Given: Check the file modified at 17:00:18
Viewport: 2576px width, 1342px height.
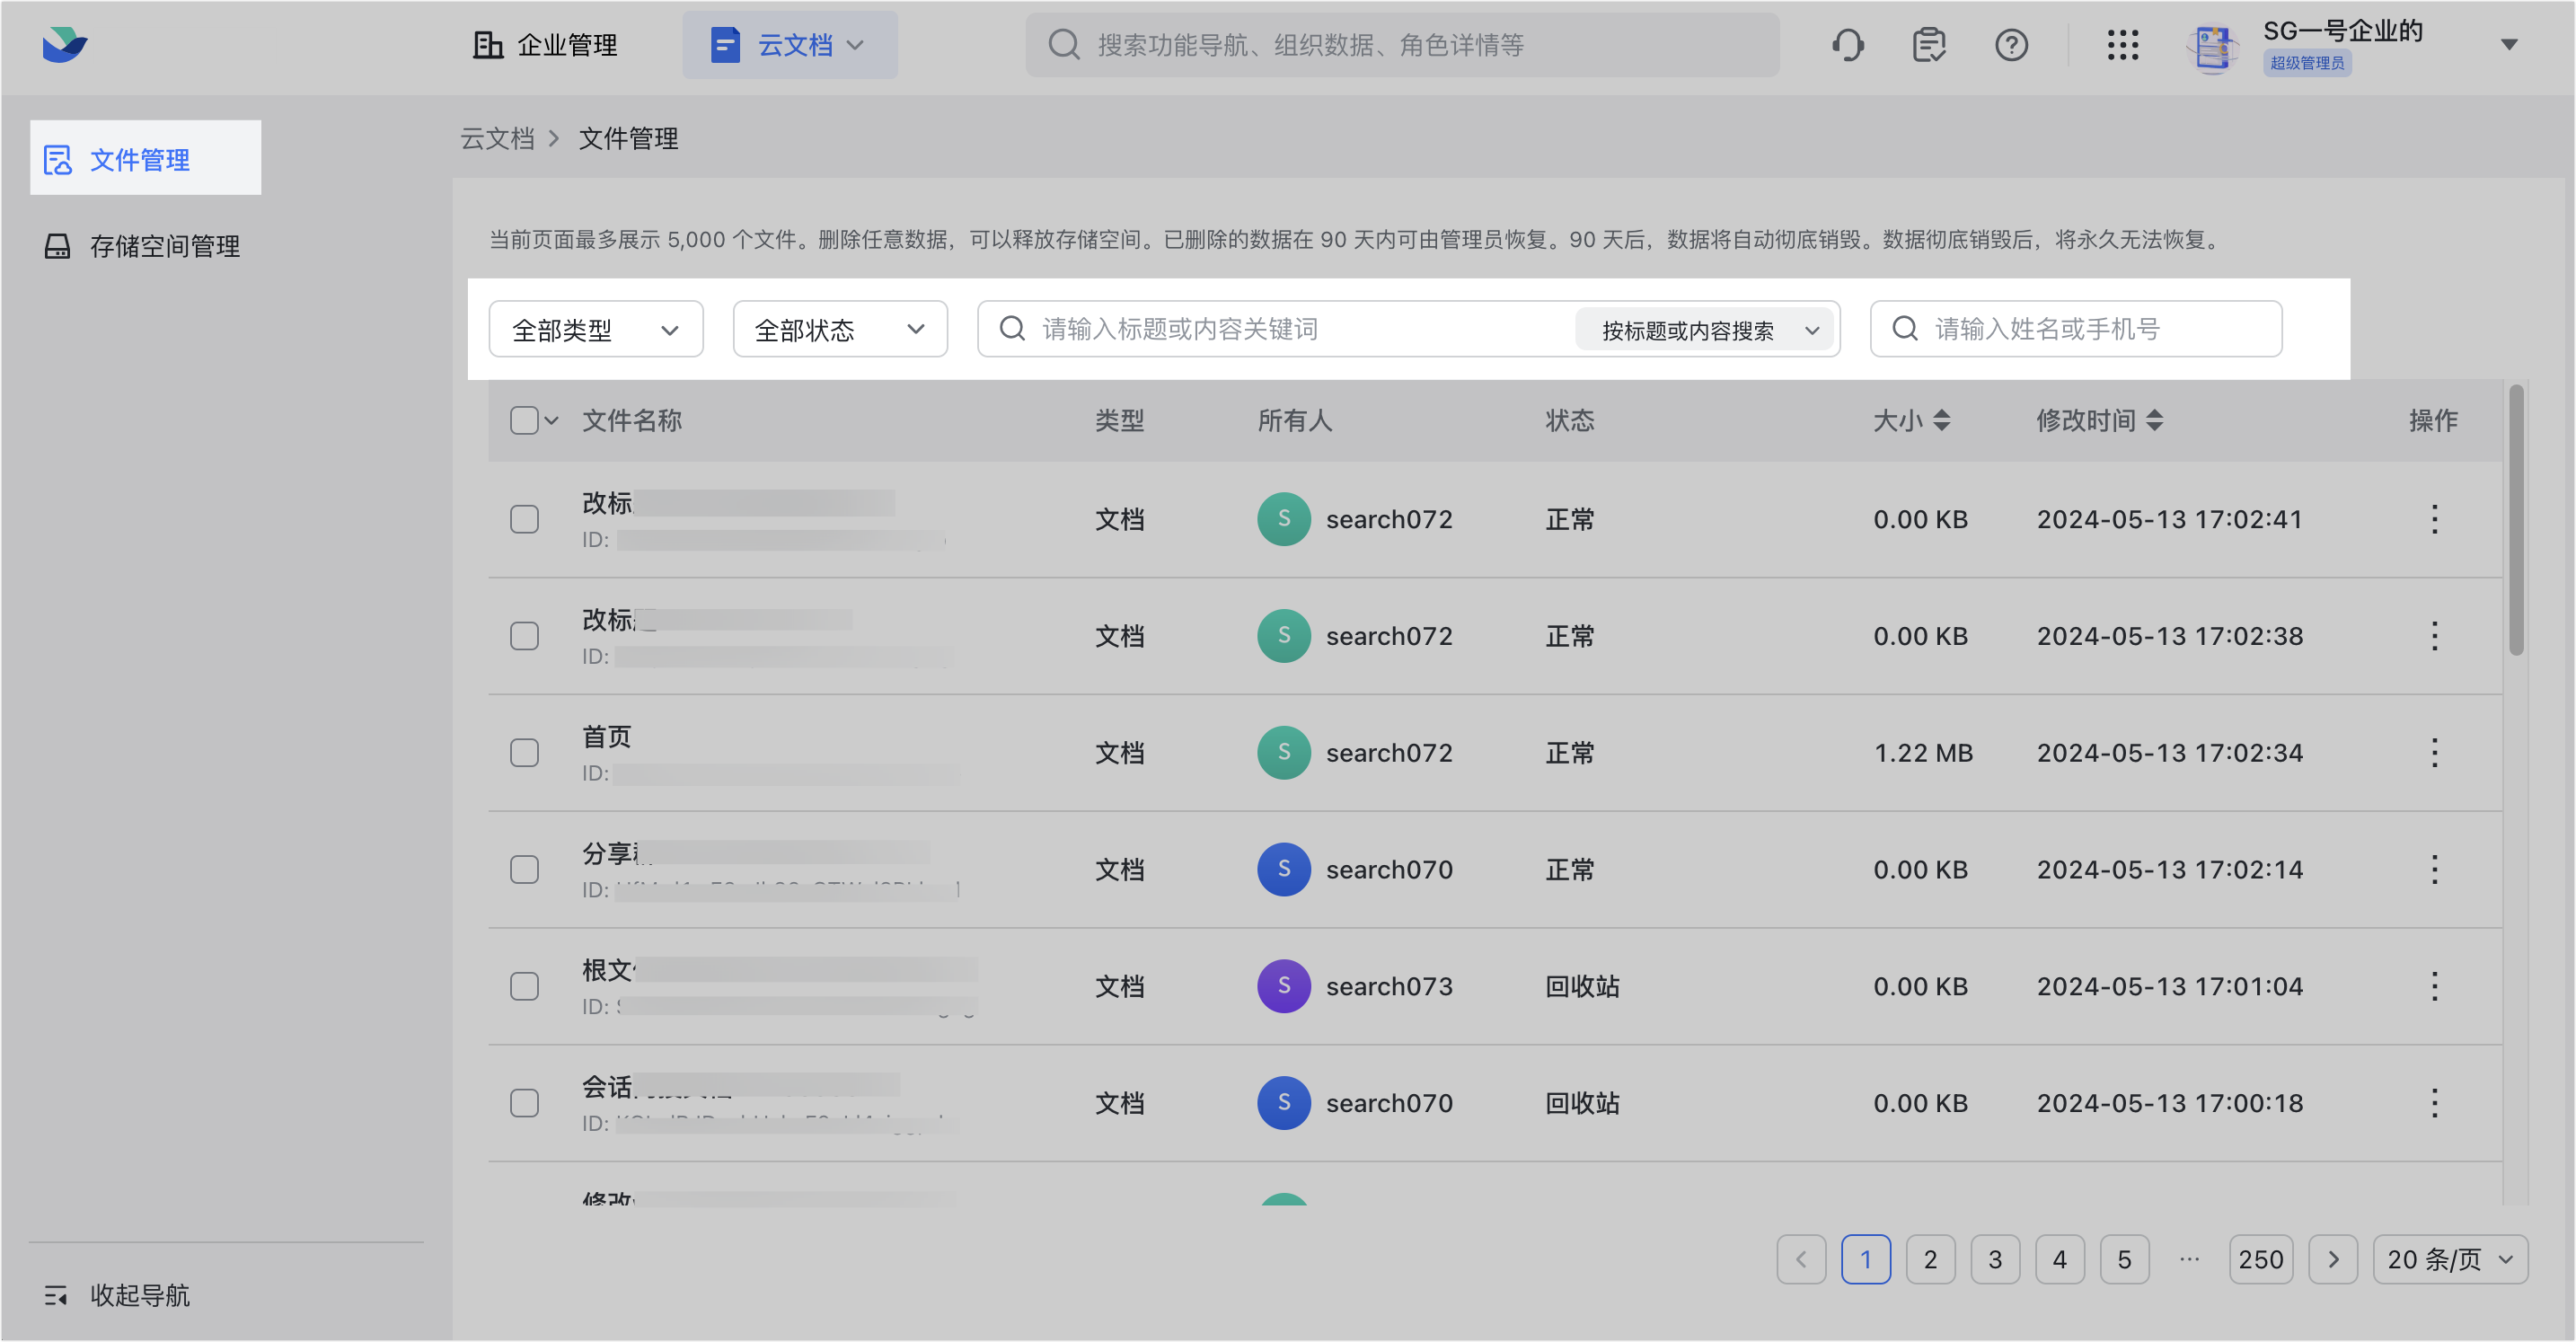Looking at the screenshot, I should click(x=524, y=1103).
